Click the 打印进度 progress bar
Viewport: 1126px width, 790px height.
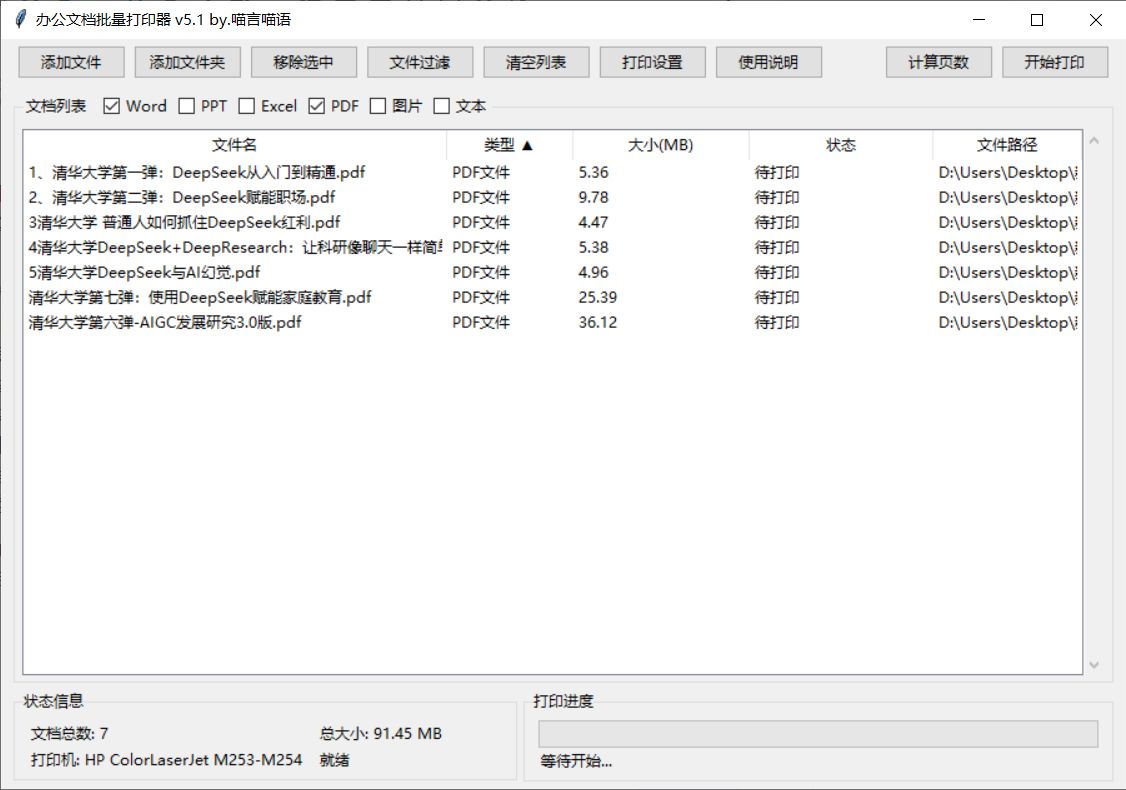tap(818, 734)
